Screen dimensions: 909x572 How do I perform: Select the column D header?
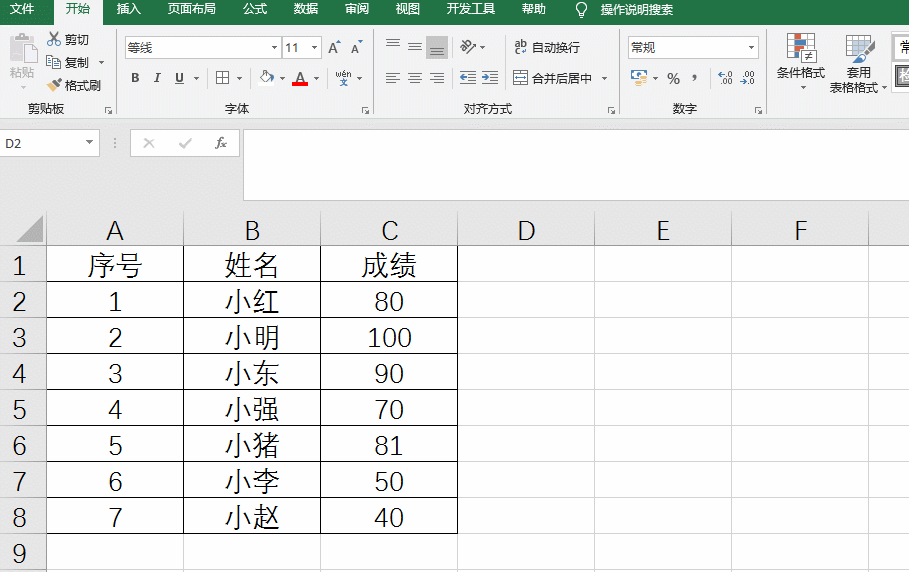(526, 230)
